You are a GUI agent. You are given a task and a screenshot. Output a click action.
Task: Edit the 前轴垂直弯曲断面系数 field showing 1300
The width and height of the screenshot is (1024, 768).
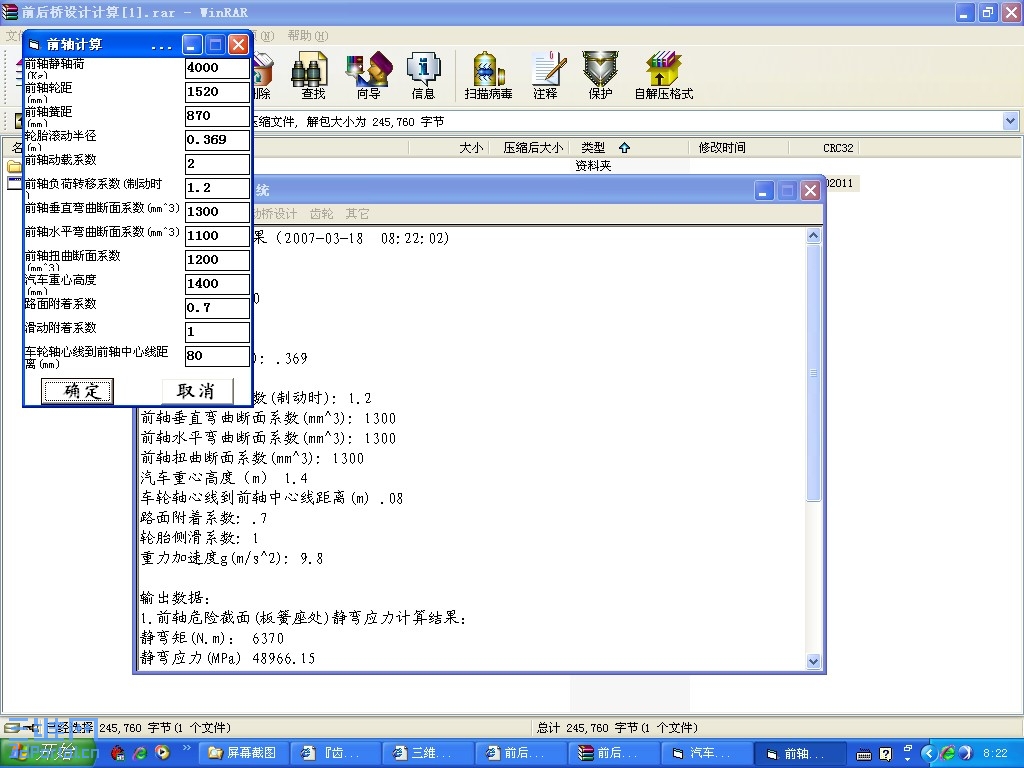217,212
